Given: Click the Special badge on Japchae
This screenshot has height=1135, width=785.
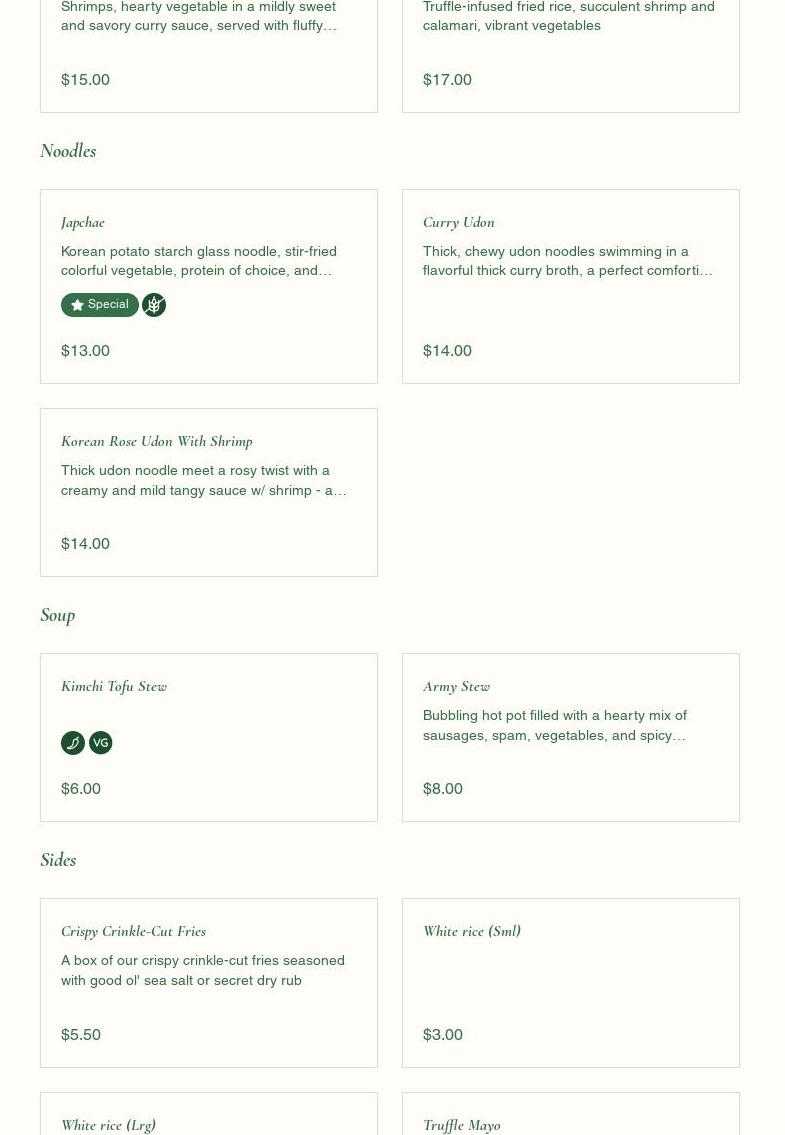Looking at the screenshot, I should point(99,305).
